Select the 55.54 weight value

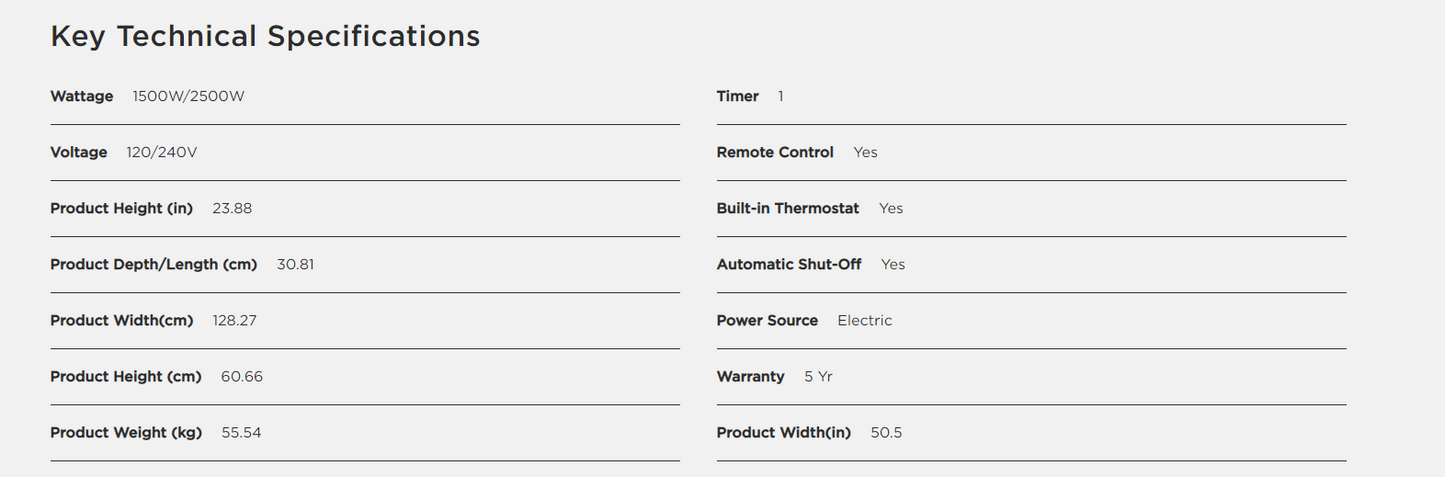tap(241, 433)
